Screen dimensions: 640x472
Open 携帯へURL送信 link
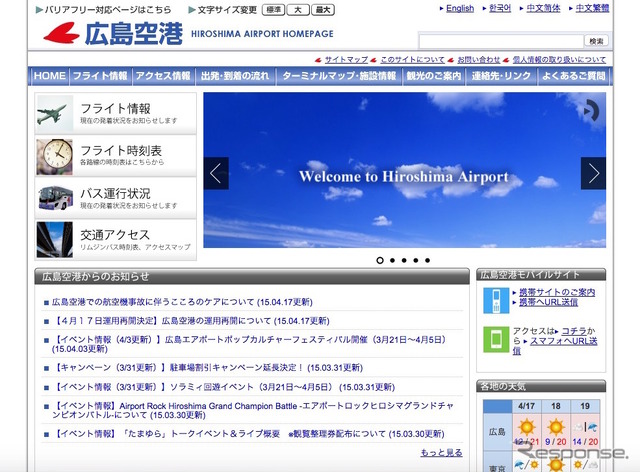548,302
